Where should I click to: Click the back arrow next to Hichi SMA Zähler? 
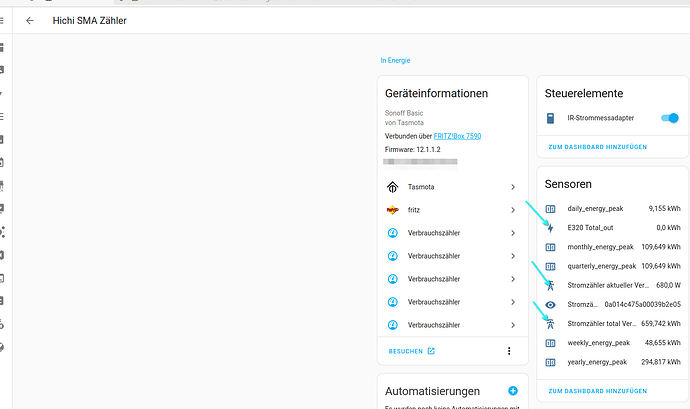coord(30,20)
